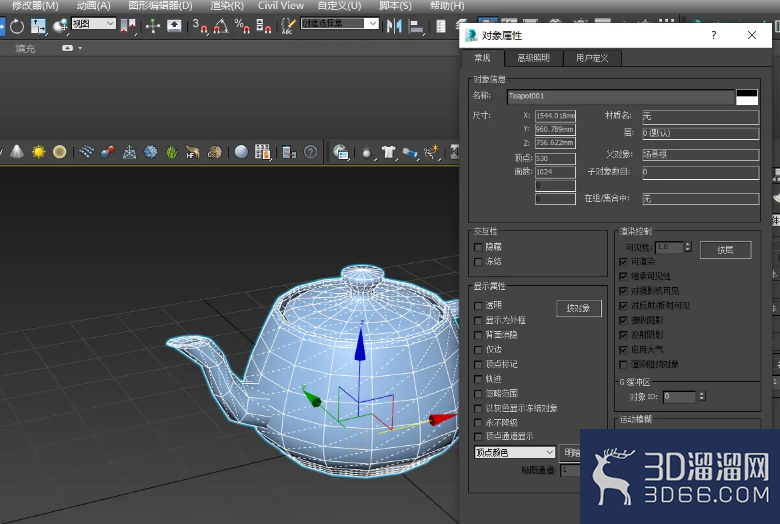Click the cone primitive icon
This screenshot has width=780, height=524.
click(x=17, y=151)
